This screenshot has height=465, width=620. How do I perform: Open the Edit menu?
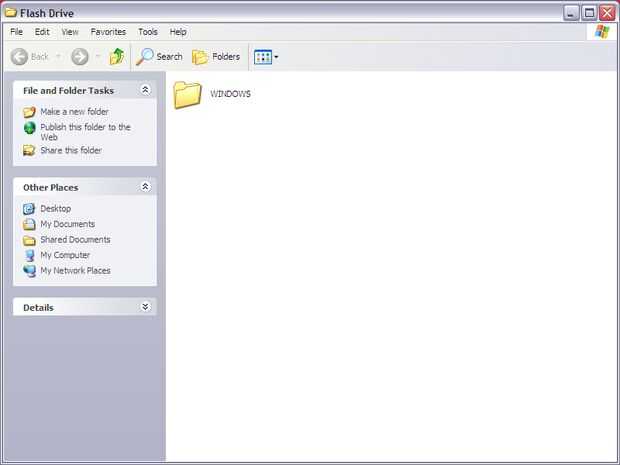point(42,32)
